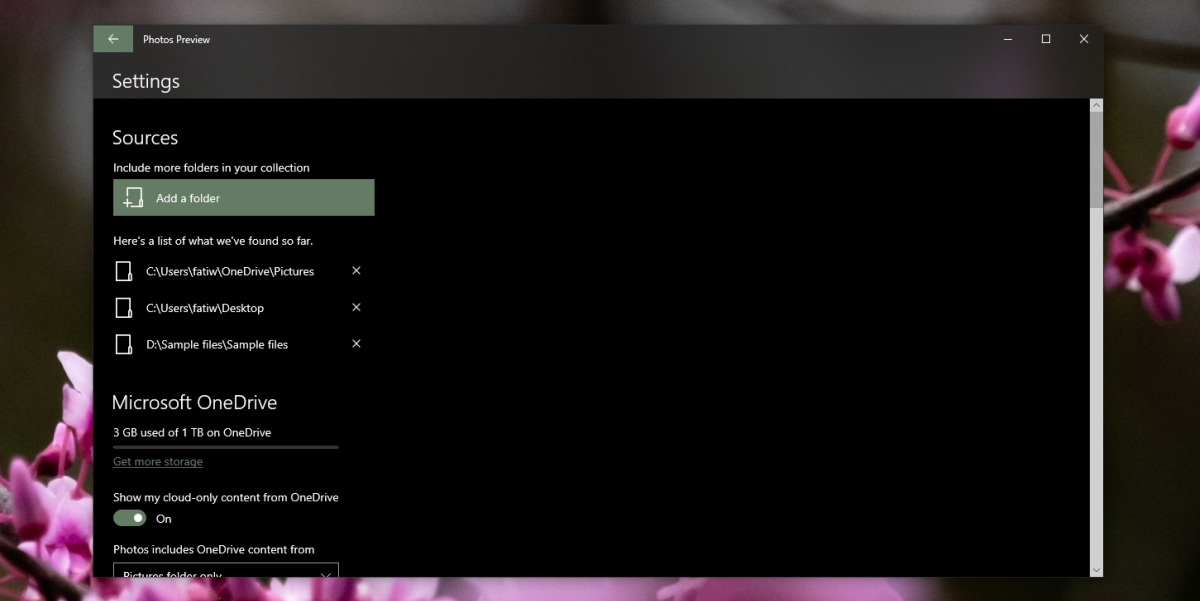1200x601 pixels.
Task: Click the Microsoft OneDrive section heading
Action: point(195,402)
